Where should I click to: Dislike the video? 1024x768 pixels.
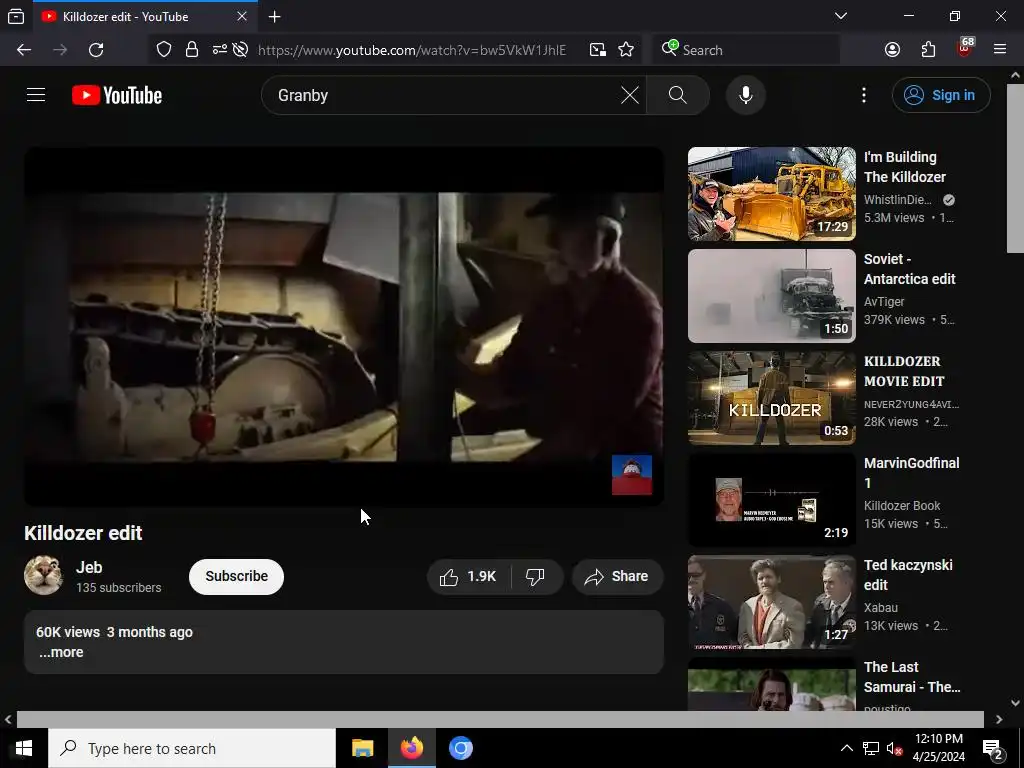pos(536,577)
